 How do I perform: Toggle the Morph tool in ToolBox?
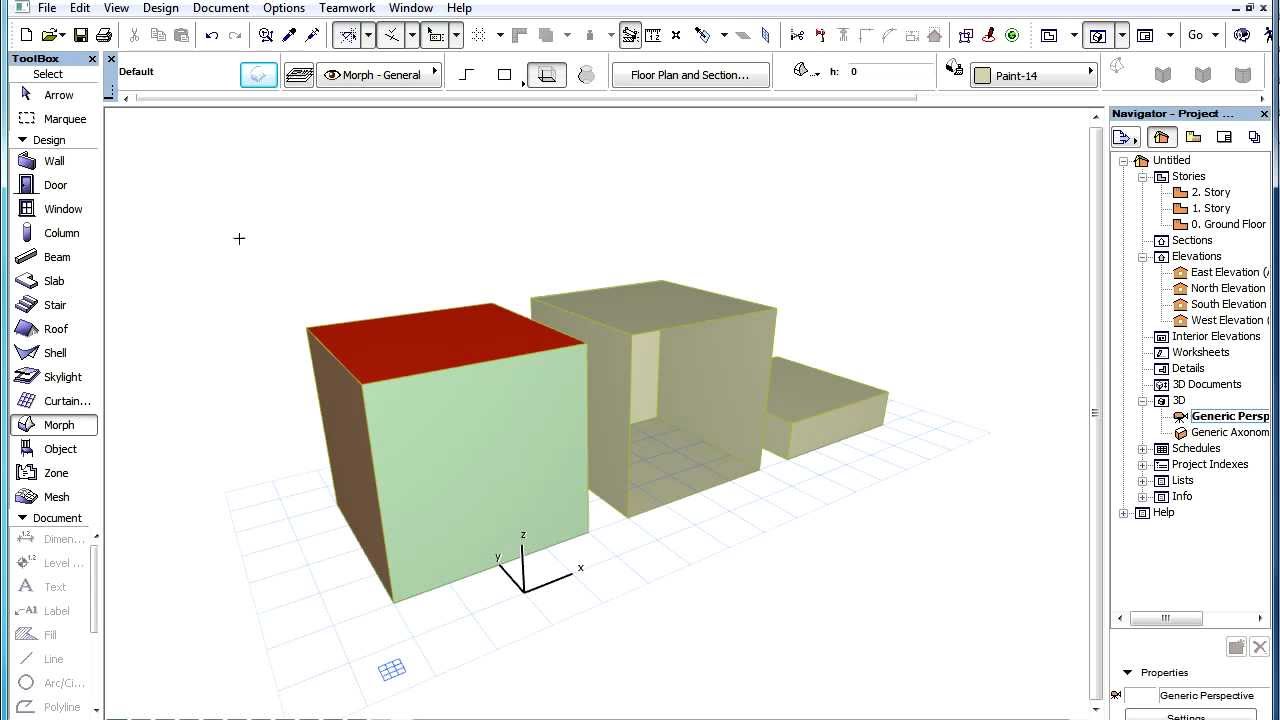[x=54, y=425]
